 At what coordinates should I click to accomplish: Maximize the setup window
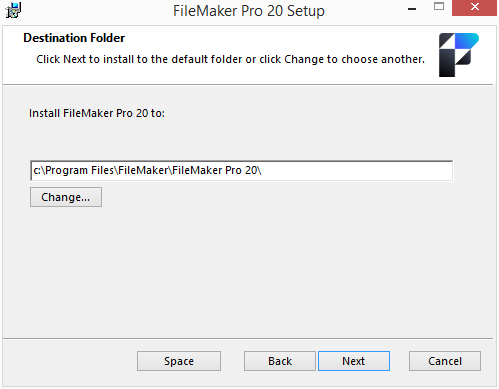[439, 7]
